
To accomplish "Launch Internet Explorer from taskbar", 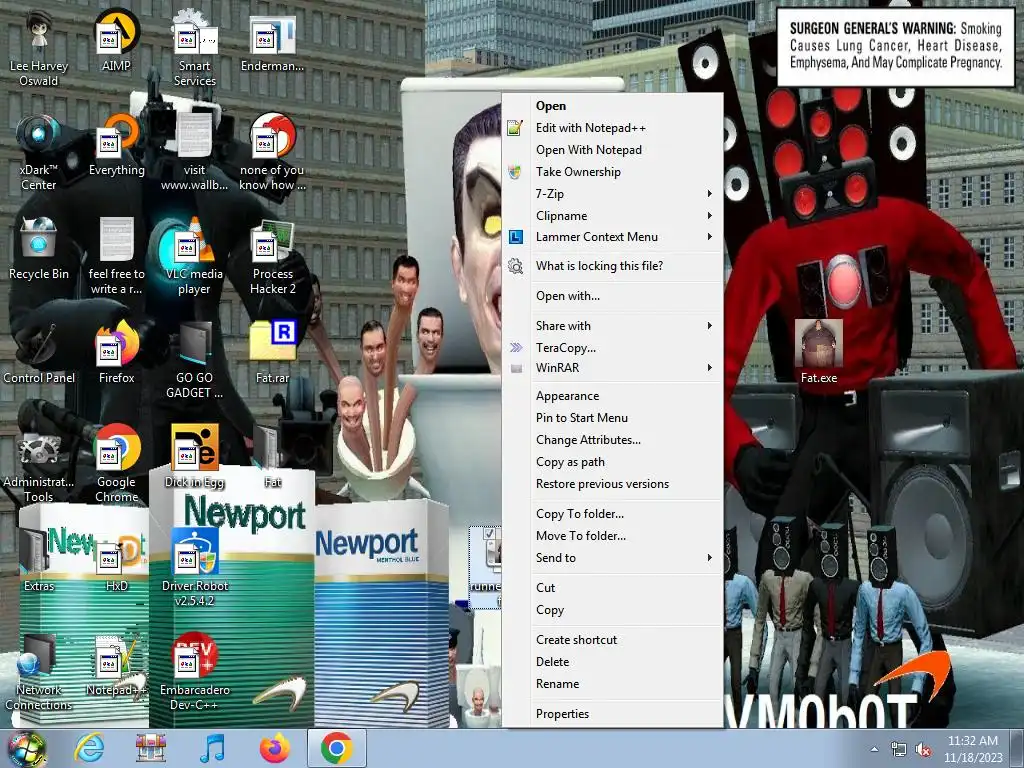I will (x=89, y=748).
